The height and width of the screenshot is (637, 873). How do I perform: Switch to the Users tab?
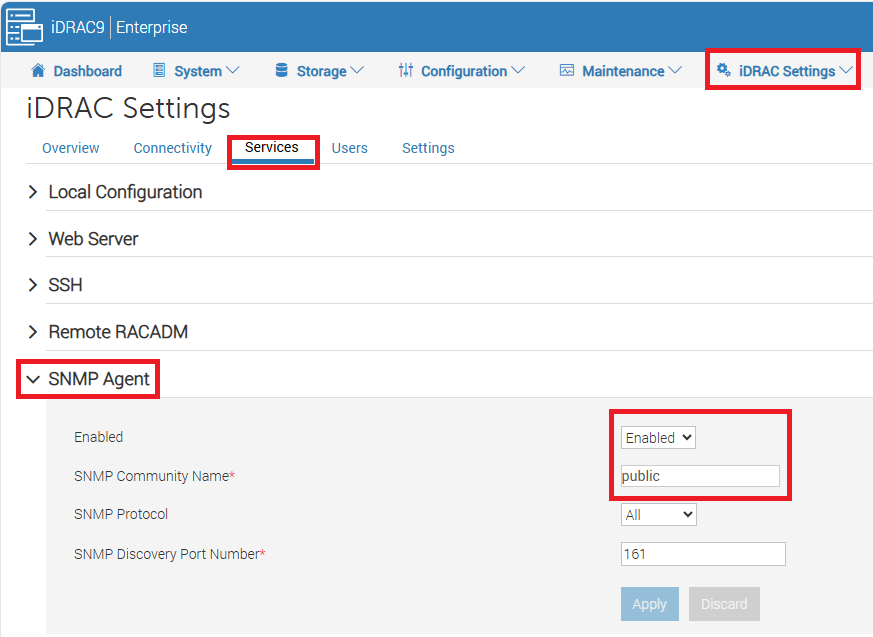point(350,148)
